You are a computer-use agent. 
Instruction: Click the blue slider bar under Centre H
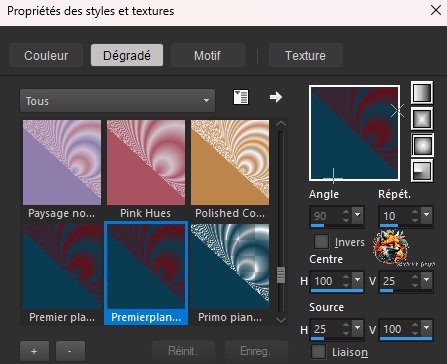click(x=337, y=290)
